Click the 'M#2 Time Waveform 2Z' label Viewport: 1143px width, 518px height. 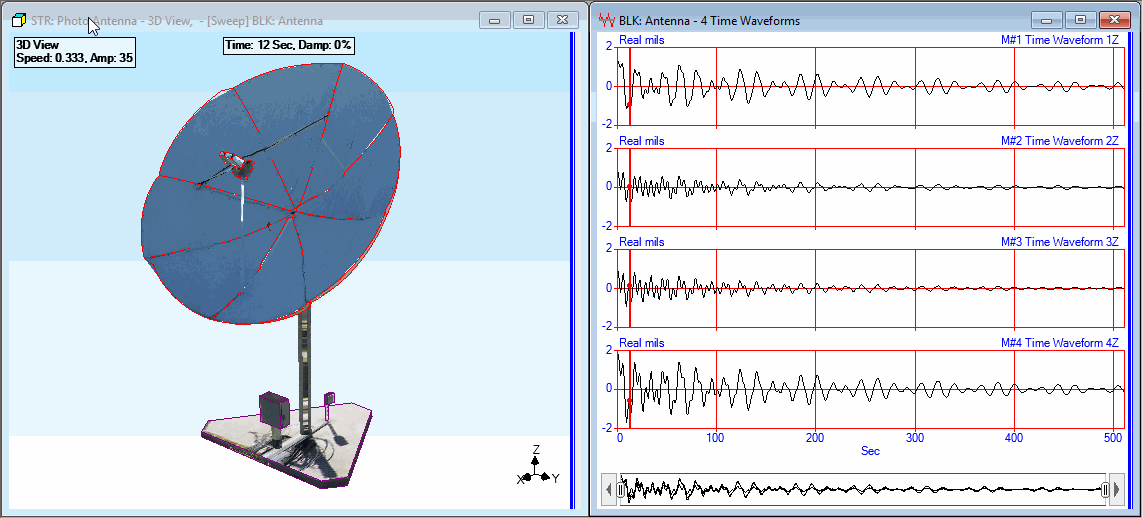pyautogui.click(x=1059, y=141)
